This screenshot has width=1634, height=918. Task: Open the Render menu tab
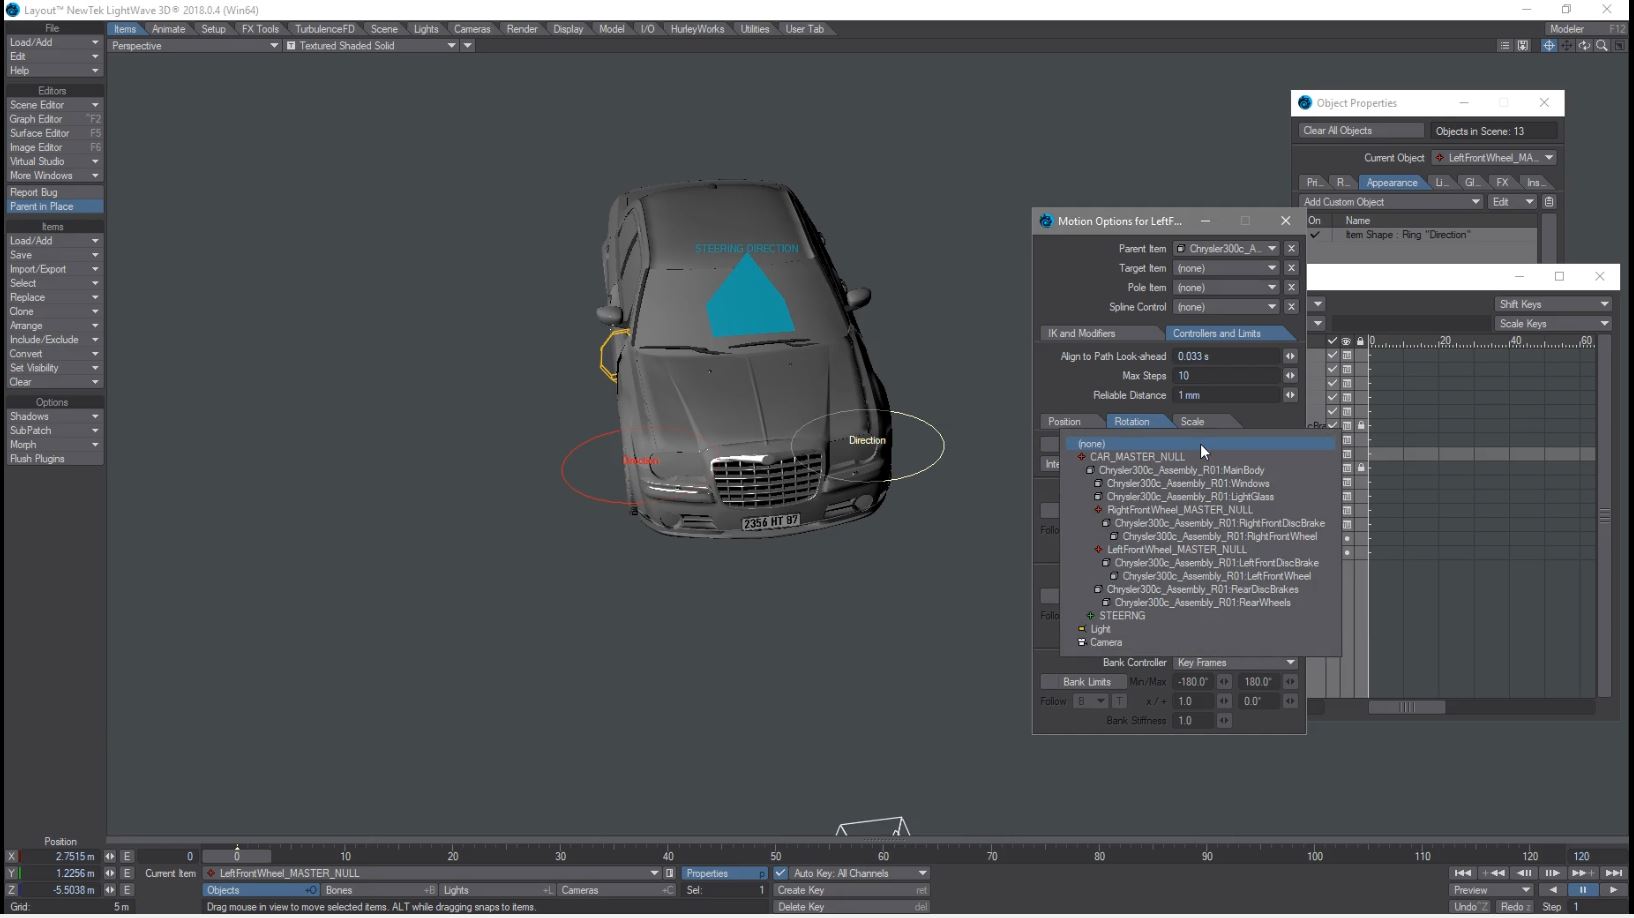click(x=521, y=29)
